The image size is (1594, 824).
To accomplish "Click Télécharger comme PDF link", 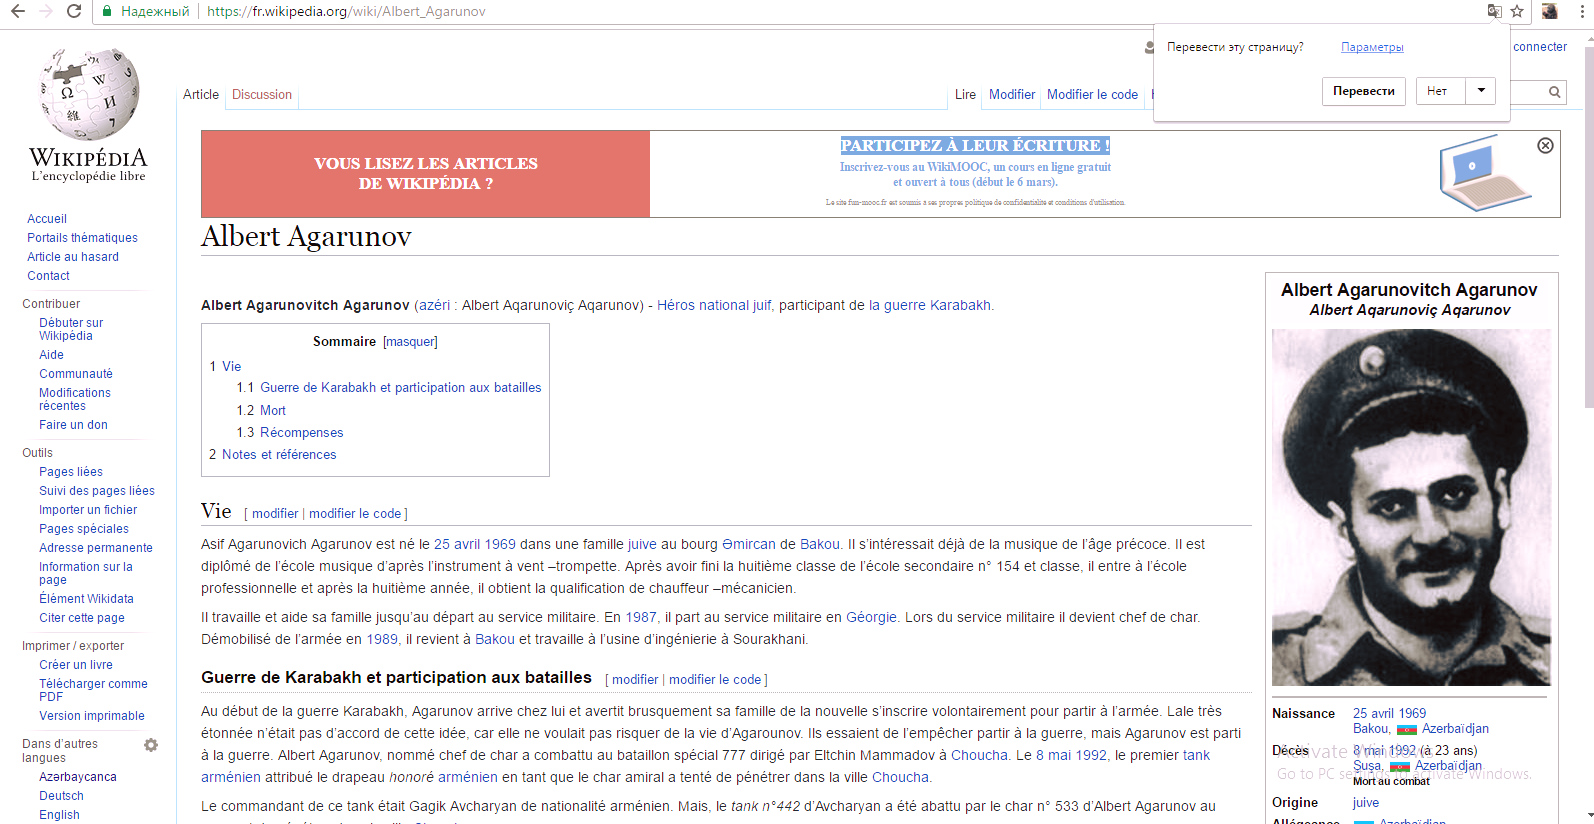I will pos(93,690).
